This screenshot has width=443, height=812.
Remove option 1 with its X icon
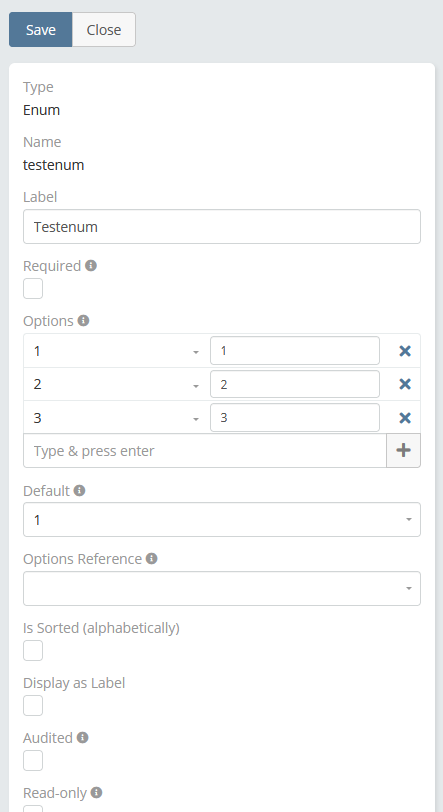[x=405, y=351]
